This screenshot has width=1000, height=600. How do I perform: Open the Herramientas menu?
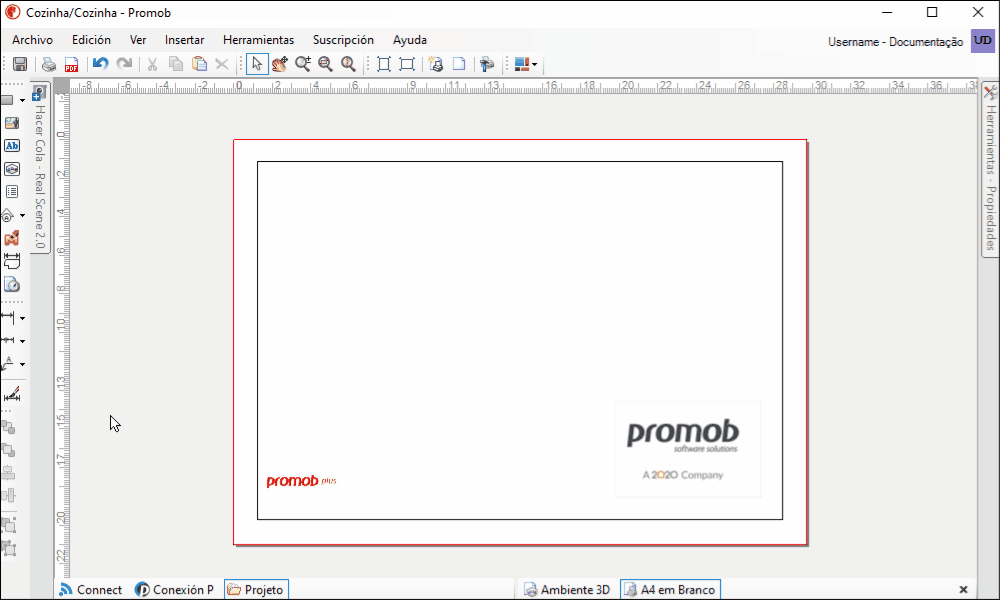[x=258, y=40]
